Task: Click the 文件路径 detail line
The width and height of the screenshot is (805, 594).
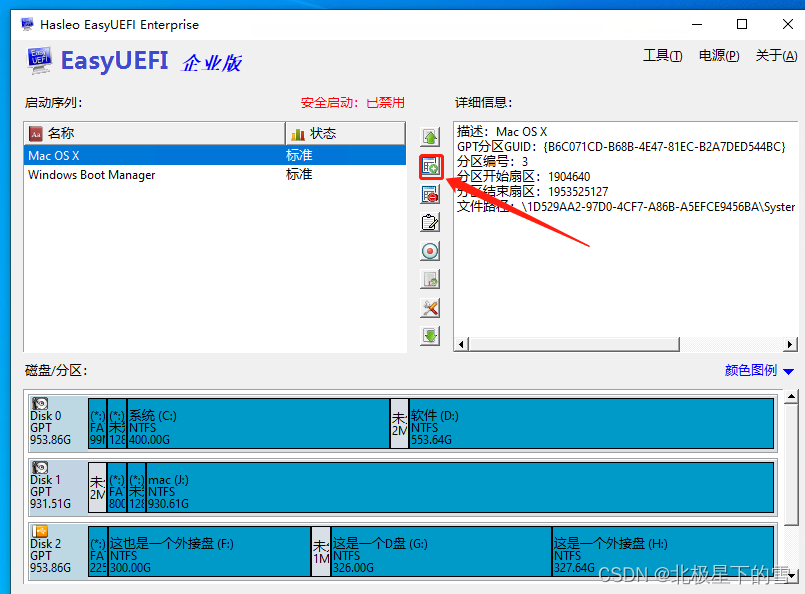Action: [626, 206]
